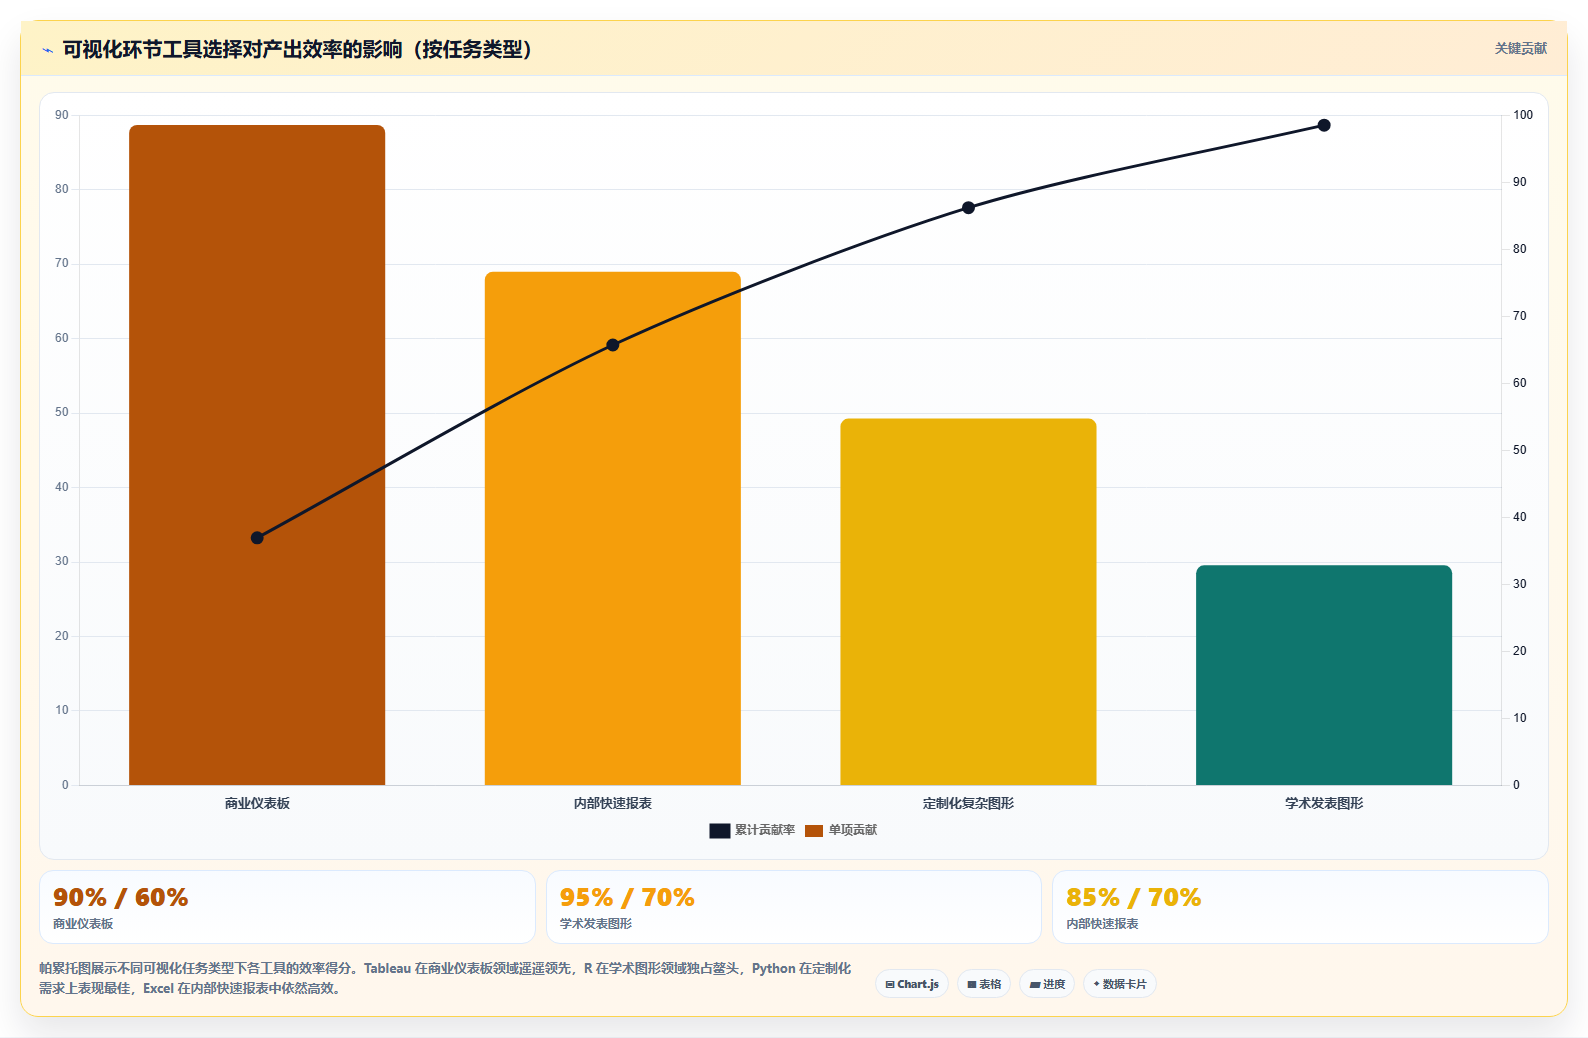This screenshot has height=1038, width=1588.
Task: Toggle the 单项贡献 legend swatch
Action: tap(814, 830)
